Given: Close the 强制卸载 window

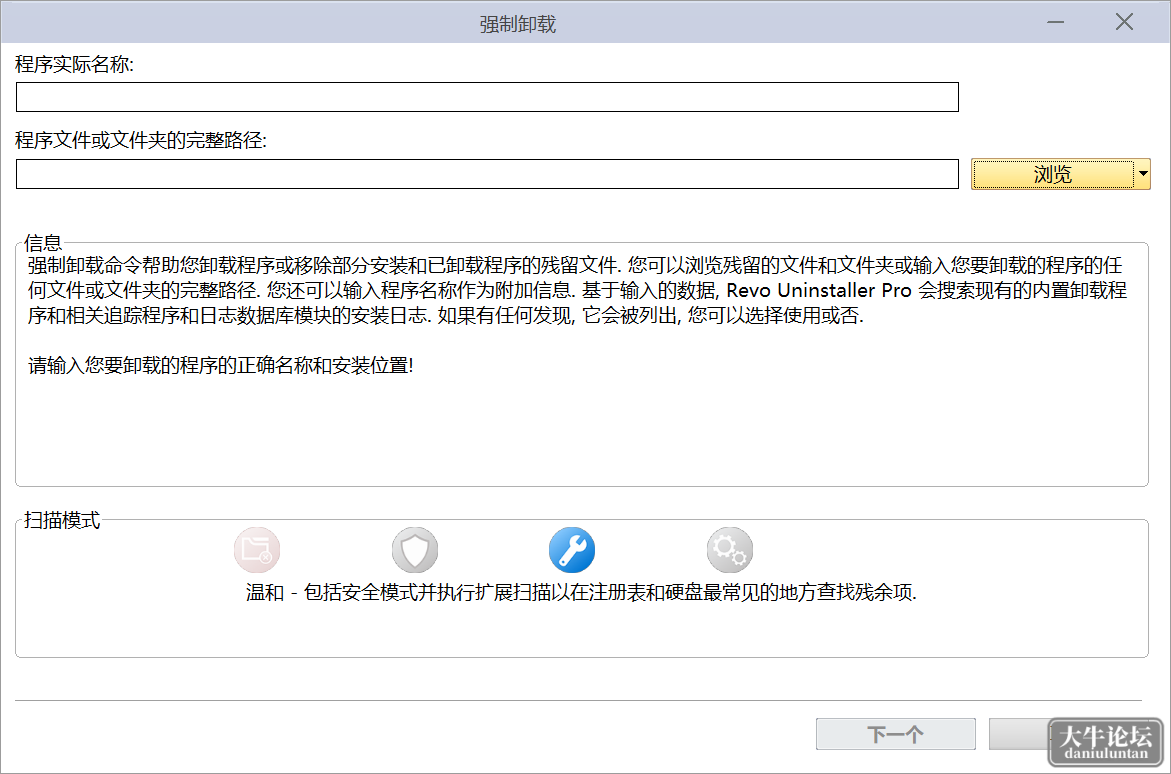Looking at the screenshot, I should (x=1124, y=22).
